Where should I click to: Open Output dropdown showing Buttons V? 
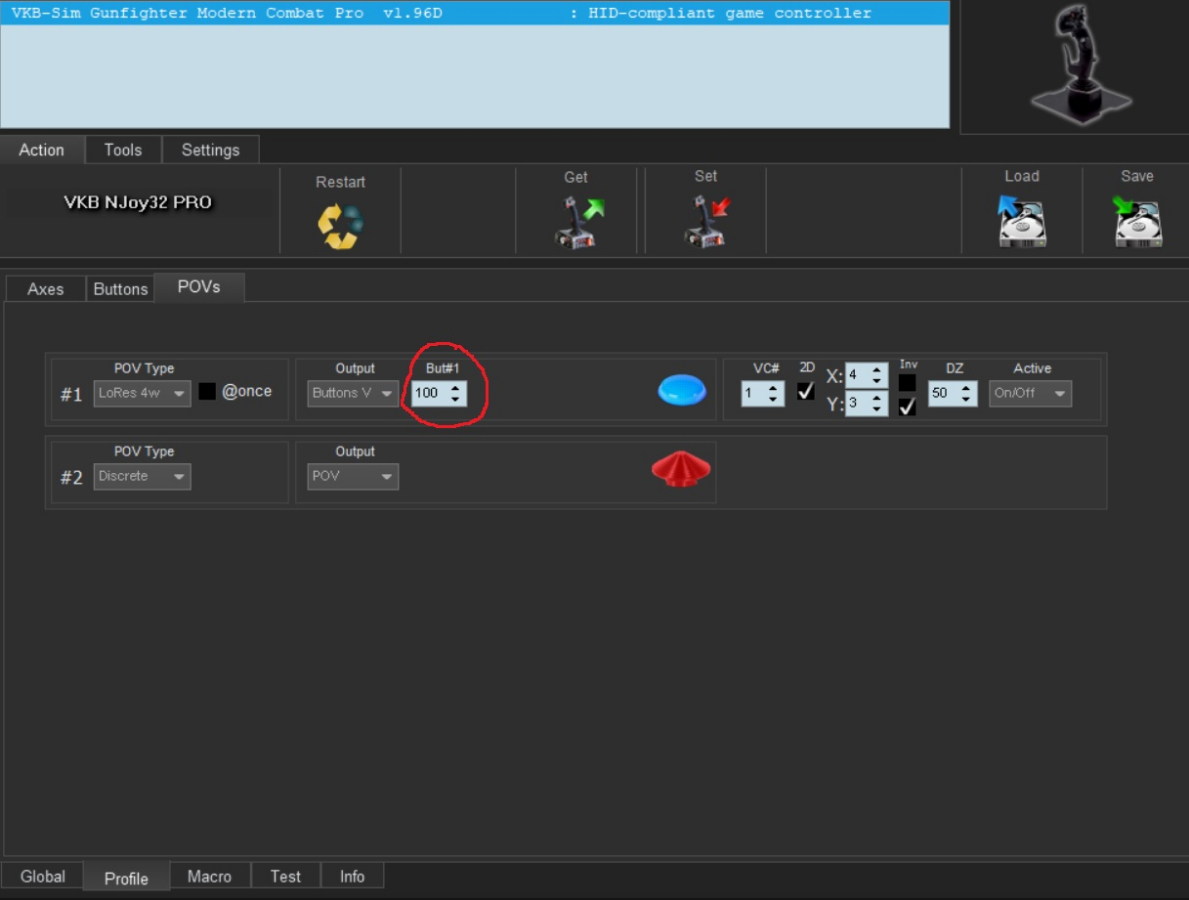point(353,394)
